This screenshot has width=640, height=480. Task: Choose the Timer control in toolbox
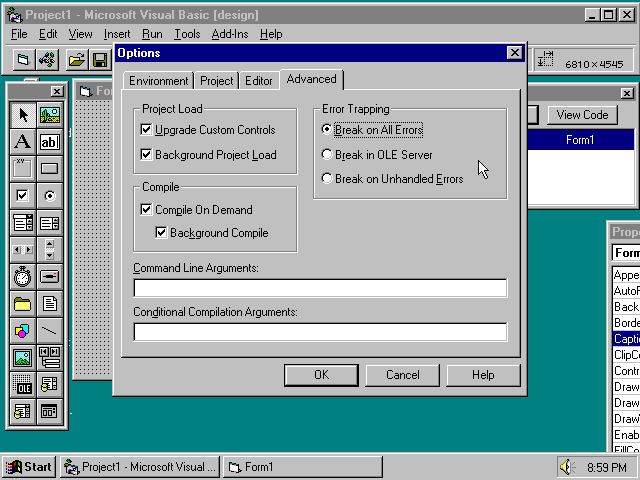tap(22, 277)
